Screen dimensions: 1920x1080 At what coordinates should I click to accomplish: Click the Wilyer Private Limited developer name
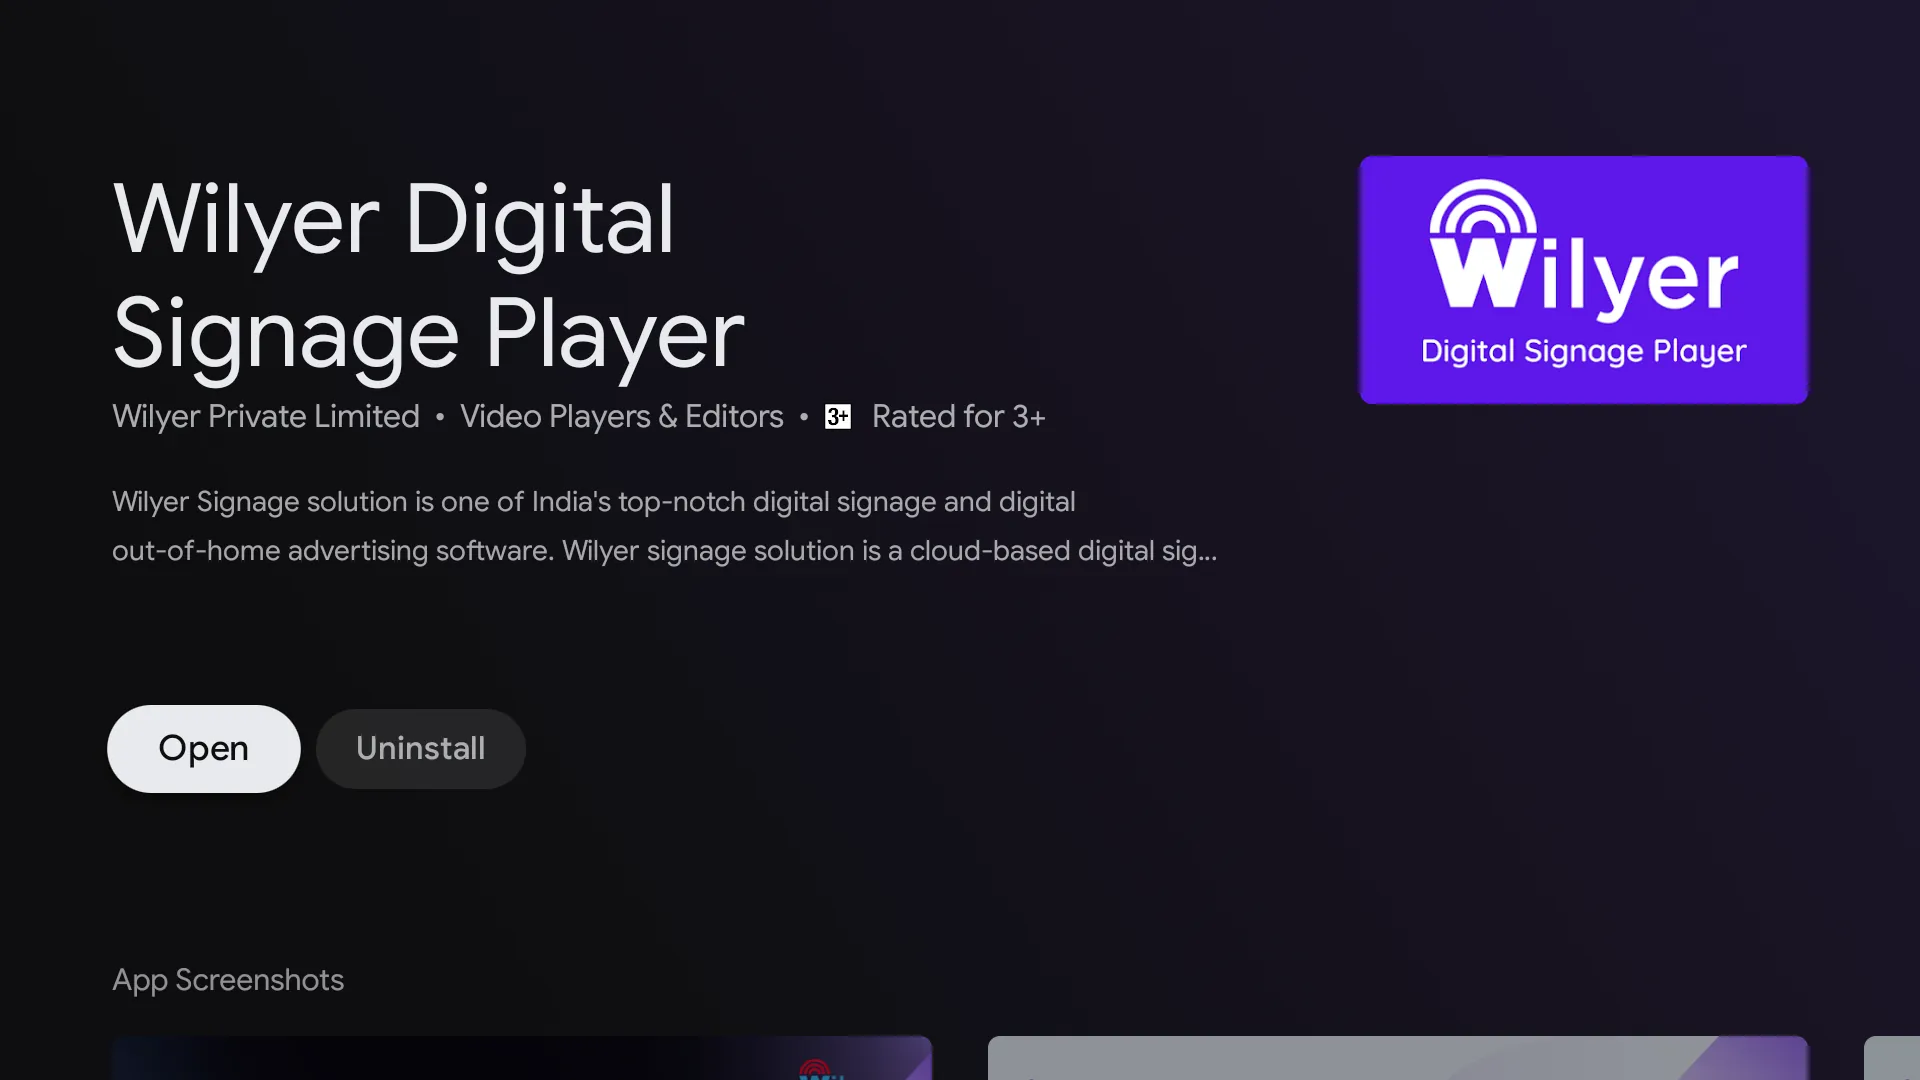266,417
